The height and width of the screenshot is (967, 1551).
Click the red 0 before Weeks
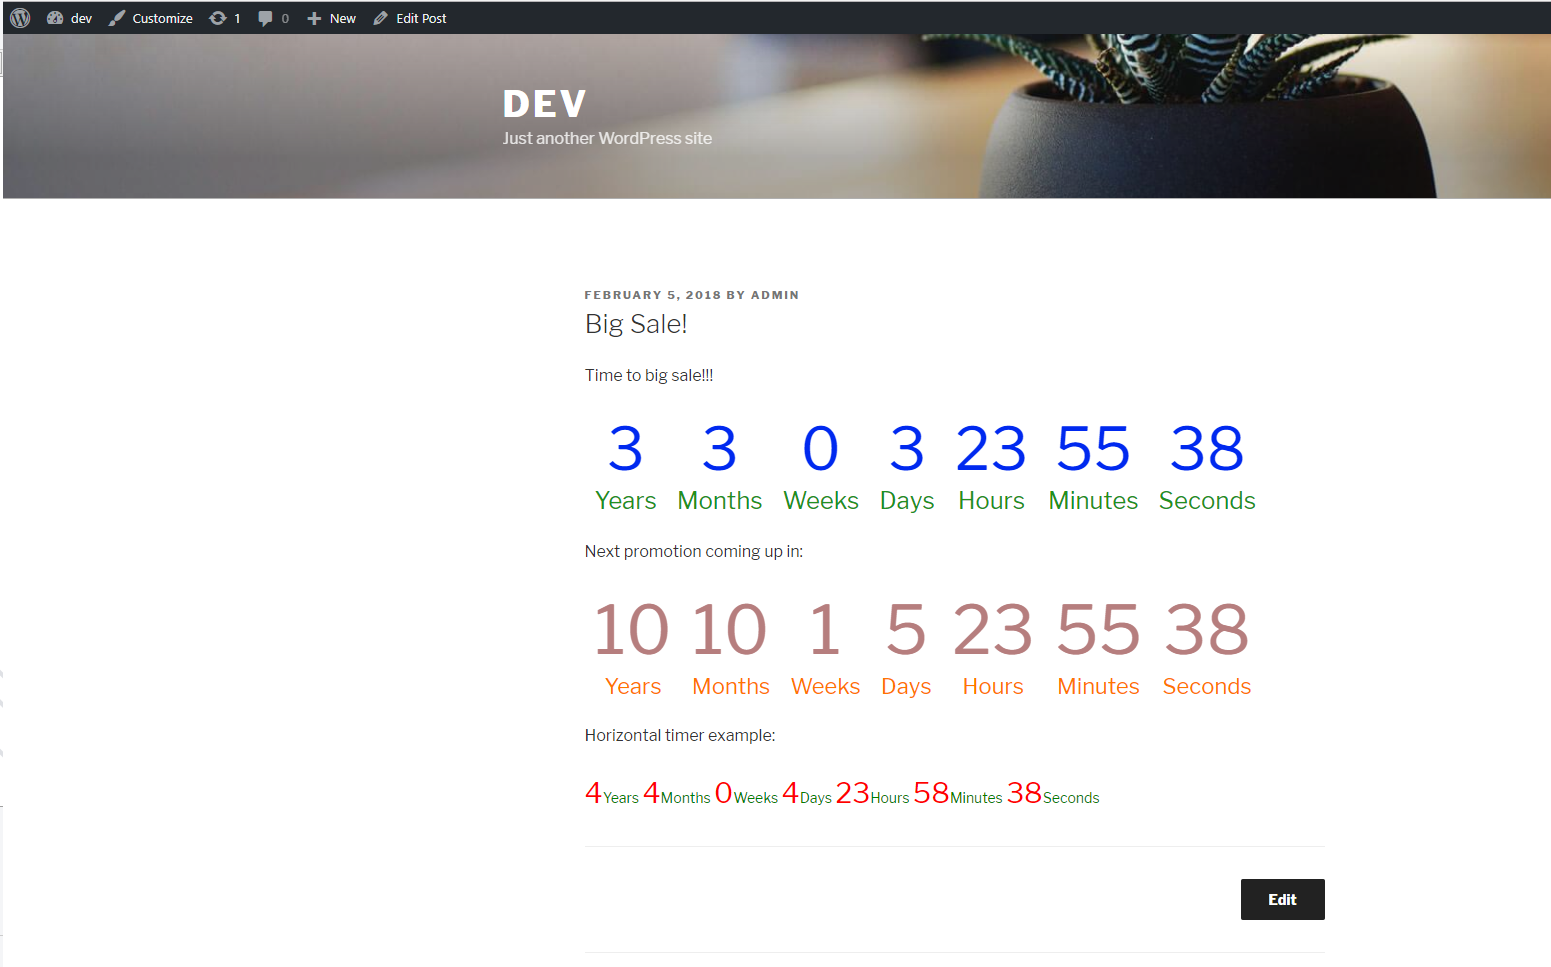click(724, 793)
